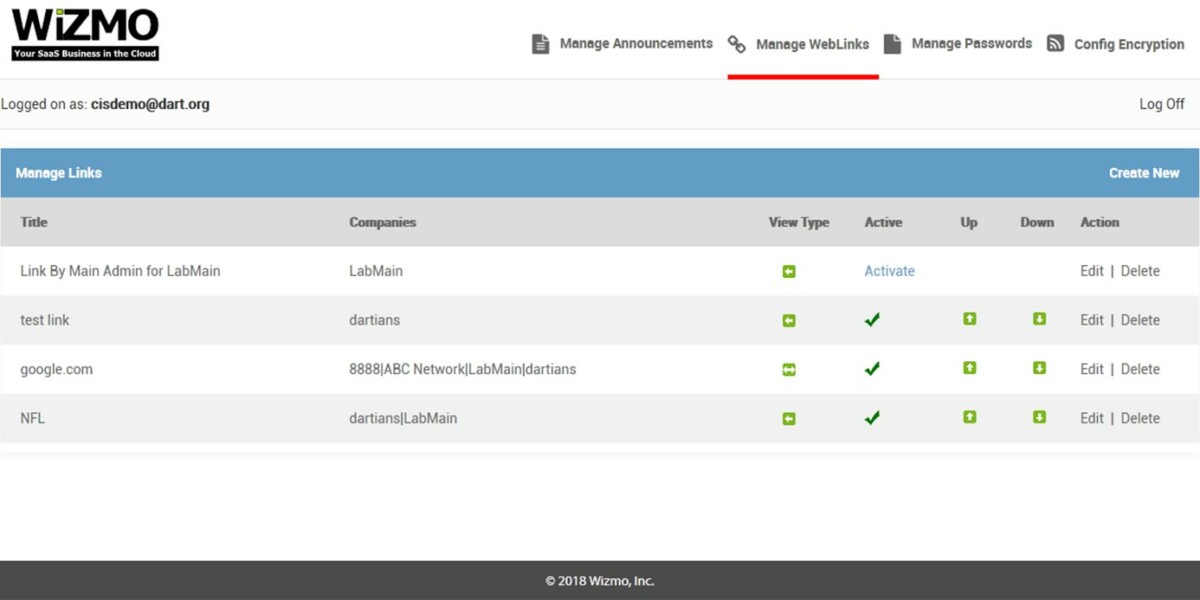Click the Action column header

[x=1100, y=222]
